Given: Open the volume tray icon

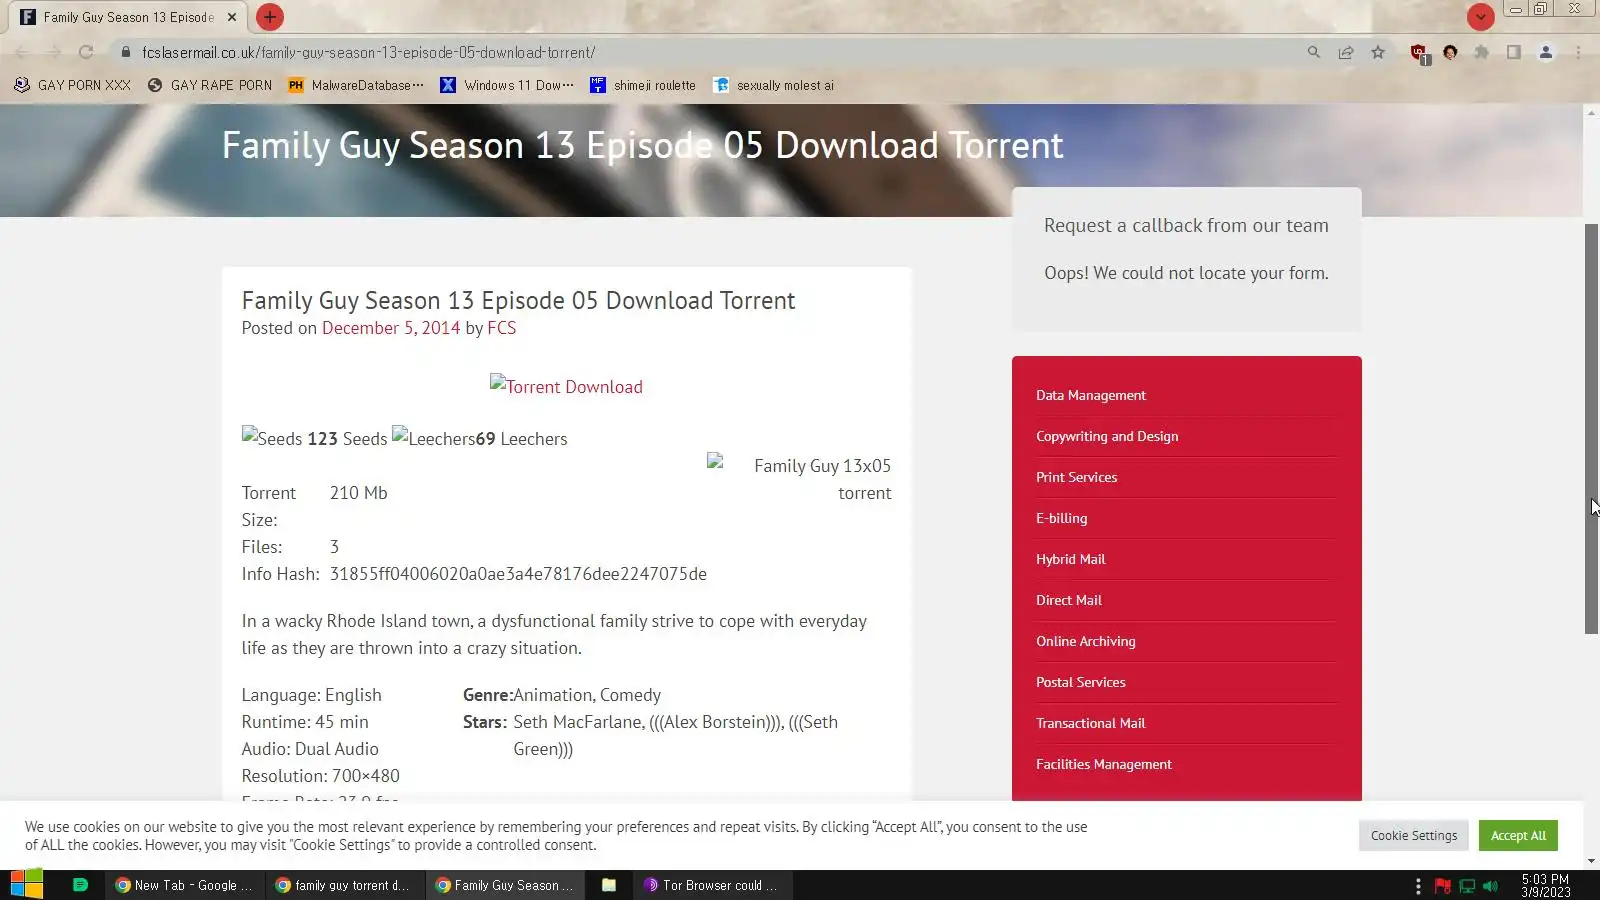Looking at the screenshot, I should click(x=1491, y=886).
